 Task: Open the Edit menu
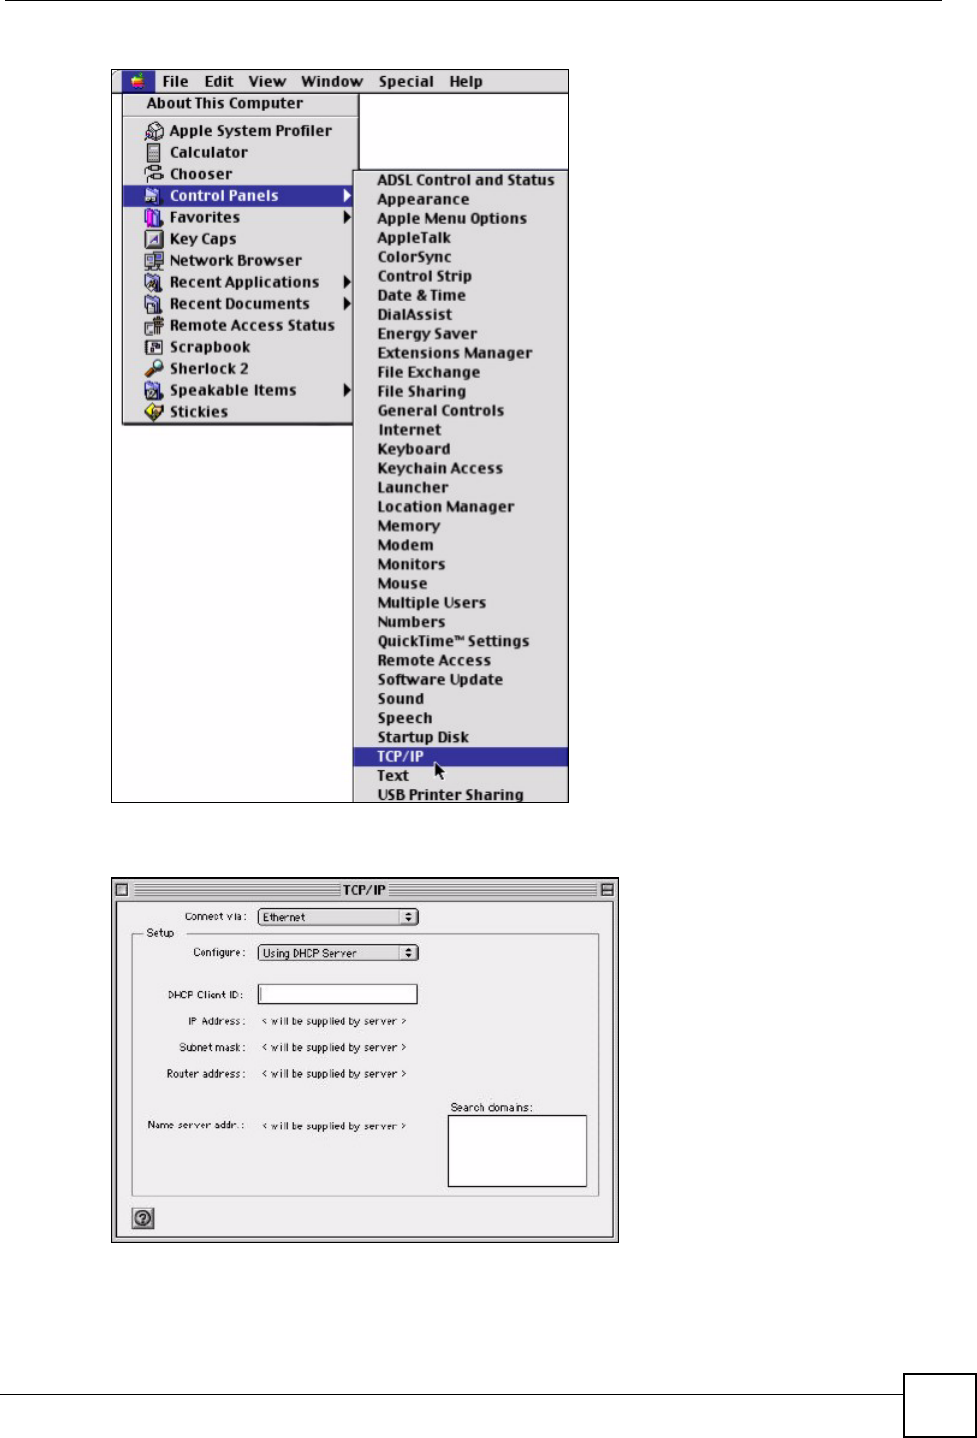pos(219,82)
